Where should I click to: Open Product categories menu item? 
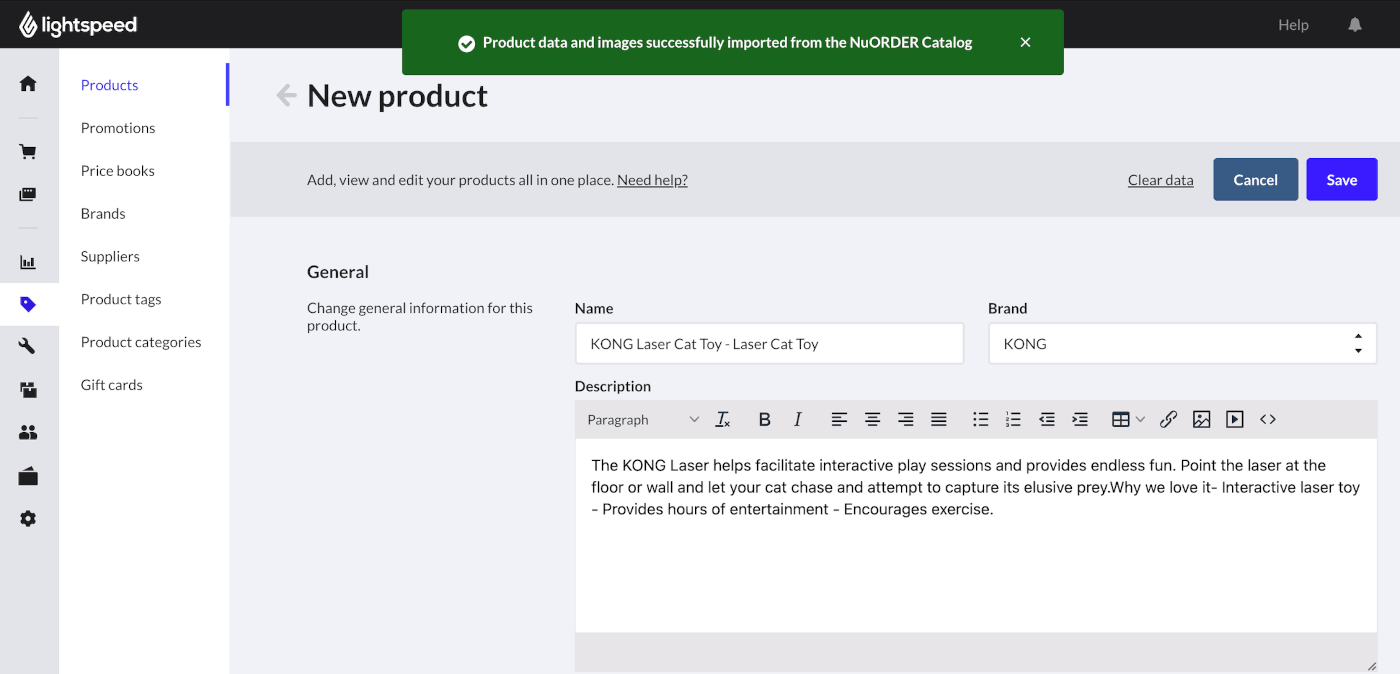pyautogui.click(x=141, y=342)
